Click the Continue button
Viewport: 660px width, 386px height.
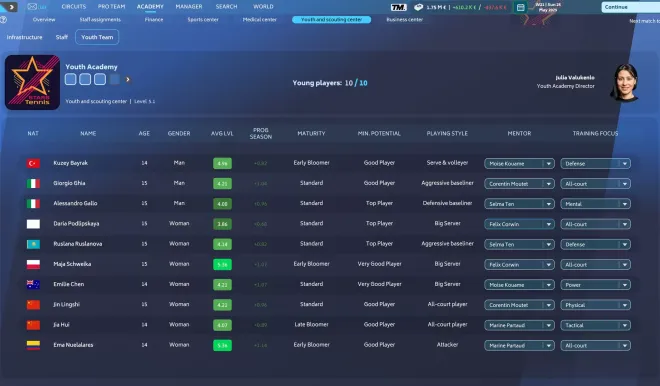pyautogui.click(x=631, y=7)
